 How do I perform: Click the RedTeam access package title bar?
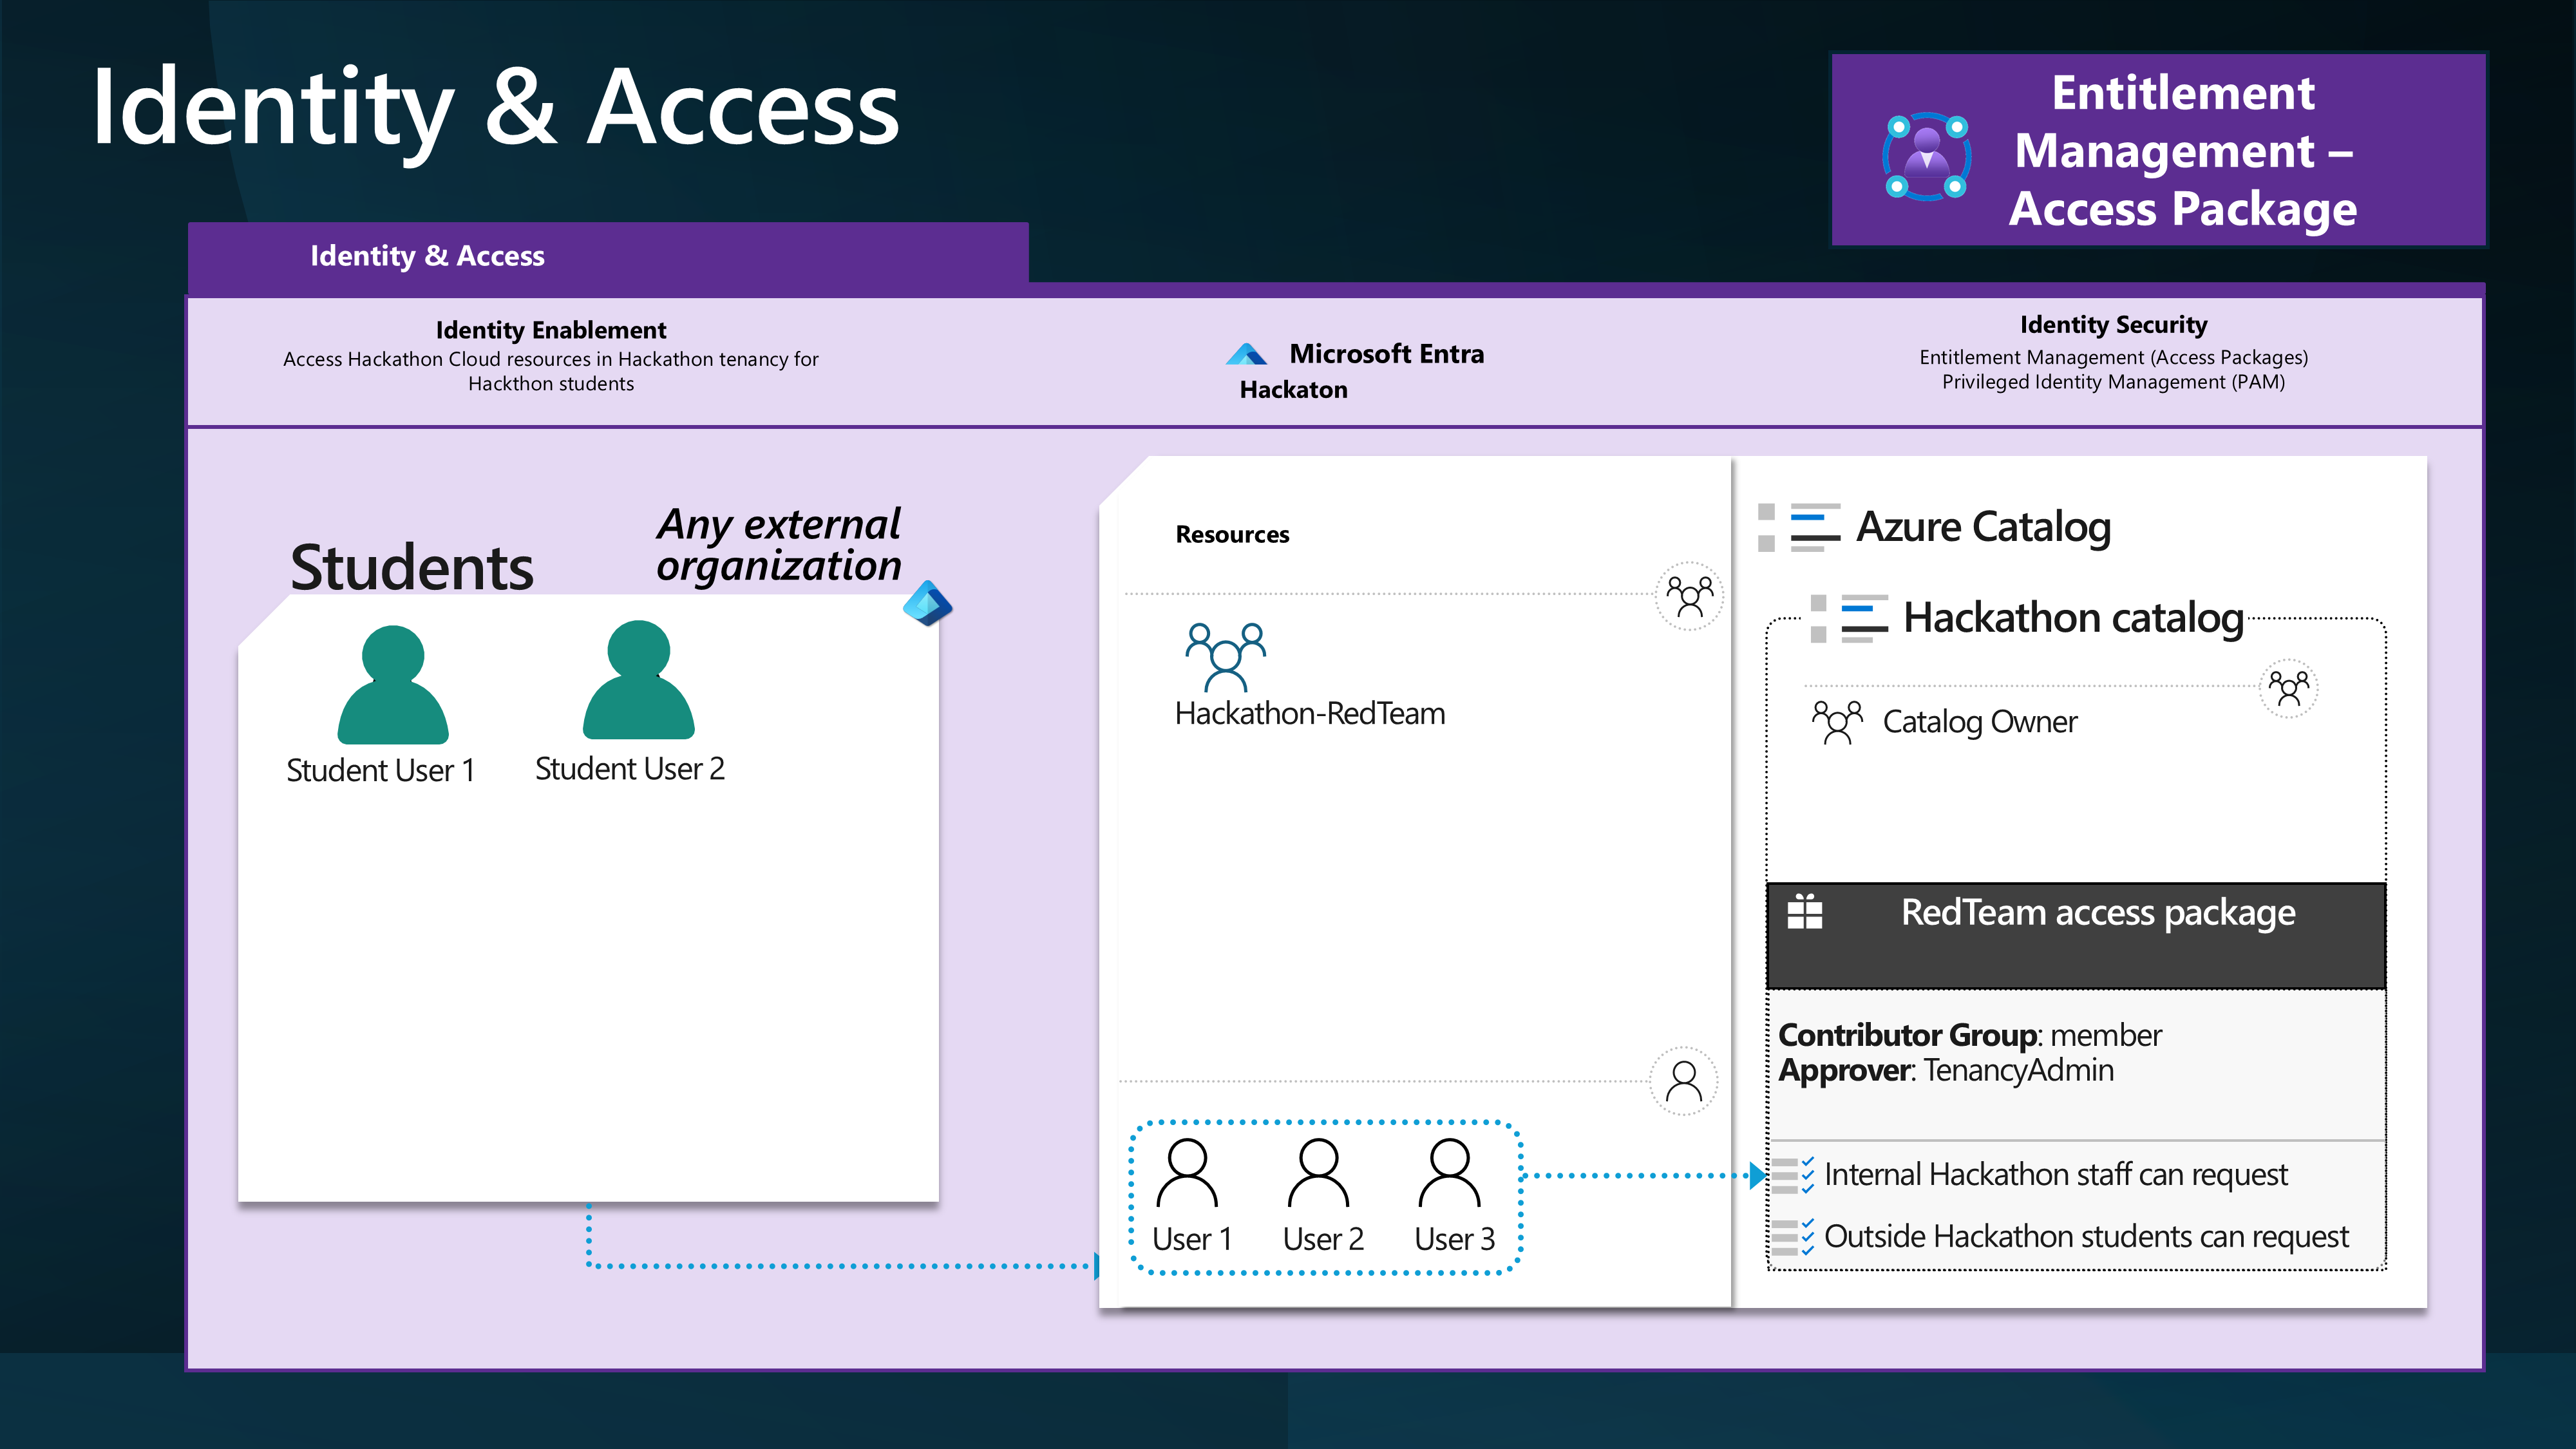(x=2076, y=936)
